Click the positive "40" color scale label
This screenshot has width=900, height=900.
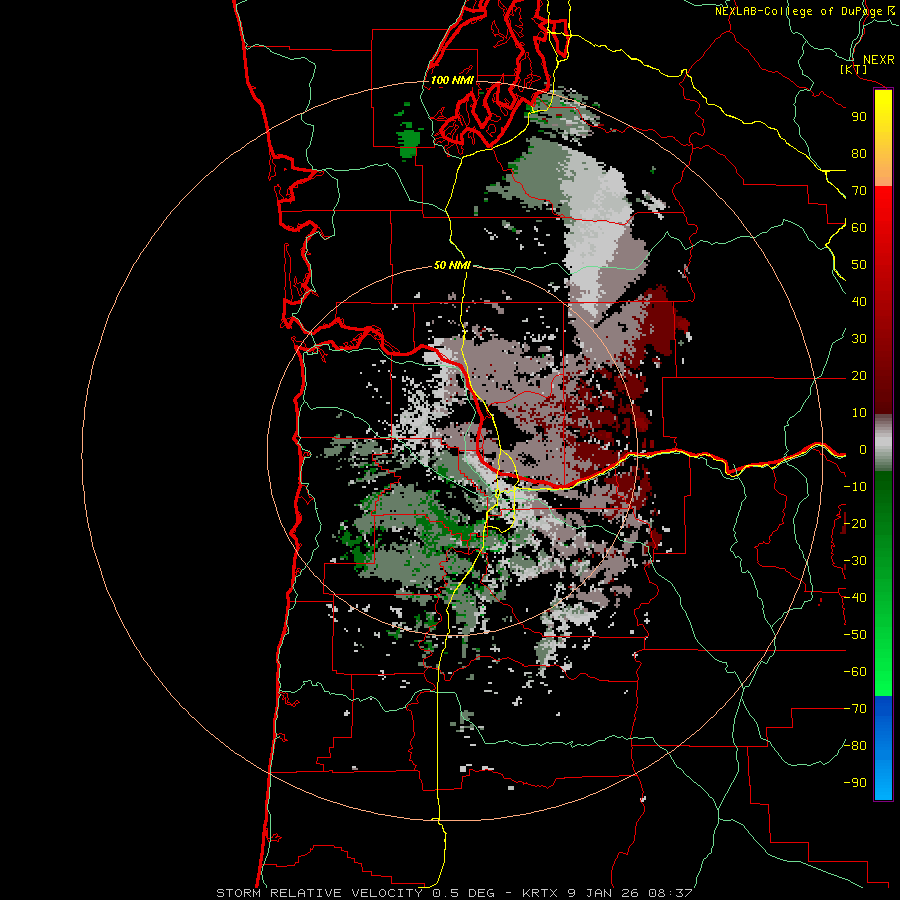[859, 301]
